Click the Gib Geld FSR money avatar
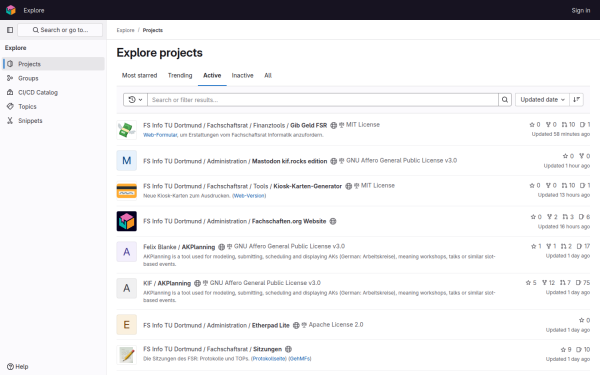Viewport: 600px width, 375px height. click(127, 130)
